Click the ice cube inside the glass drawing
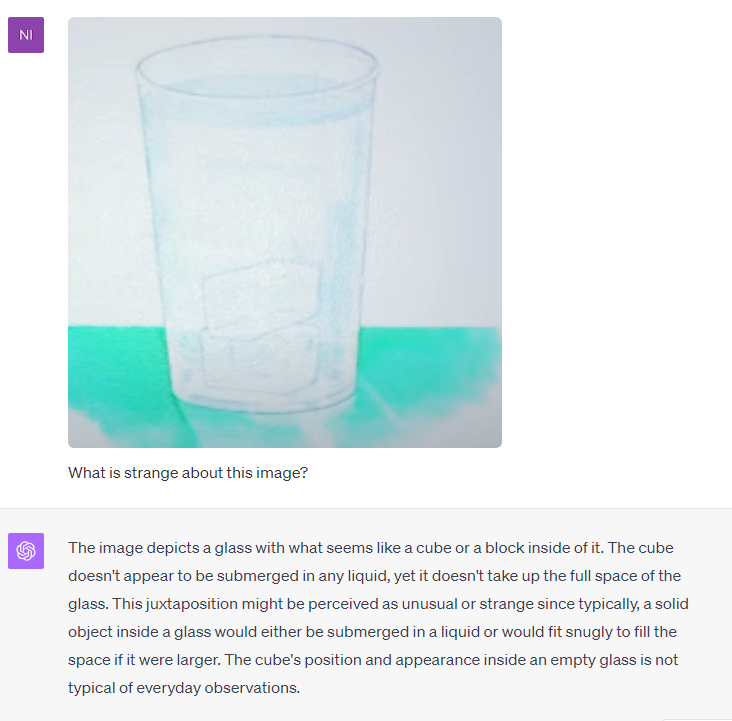Screen dimensions: 732x721 click(261, 327)
